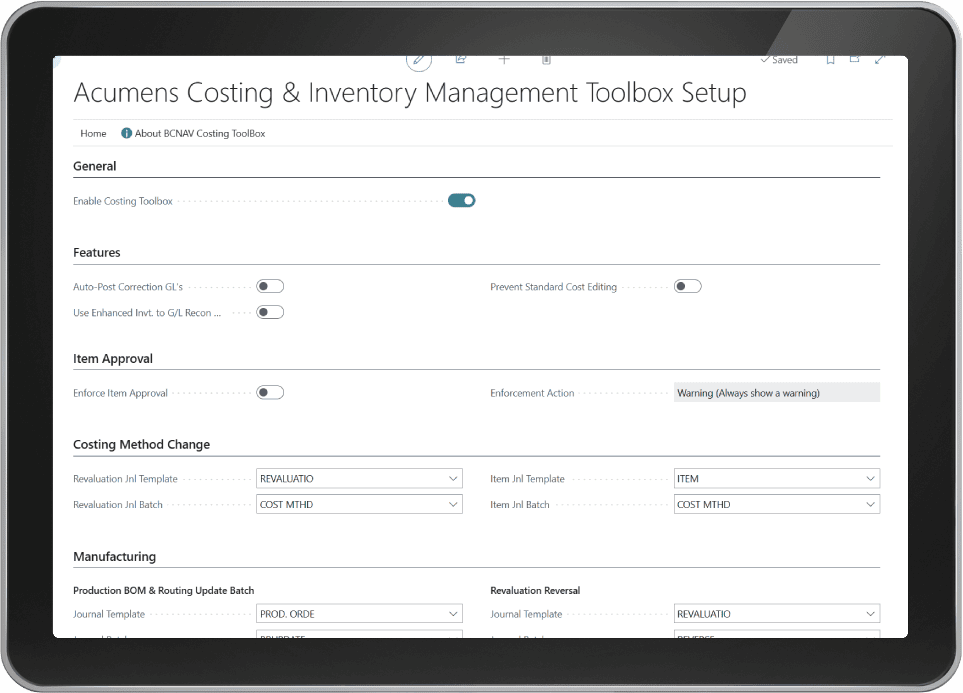Image resolution: width=963 pixels, height=693 pixels.
Task: Click the Item Jnl Batch label
Action: coord(520,504)
